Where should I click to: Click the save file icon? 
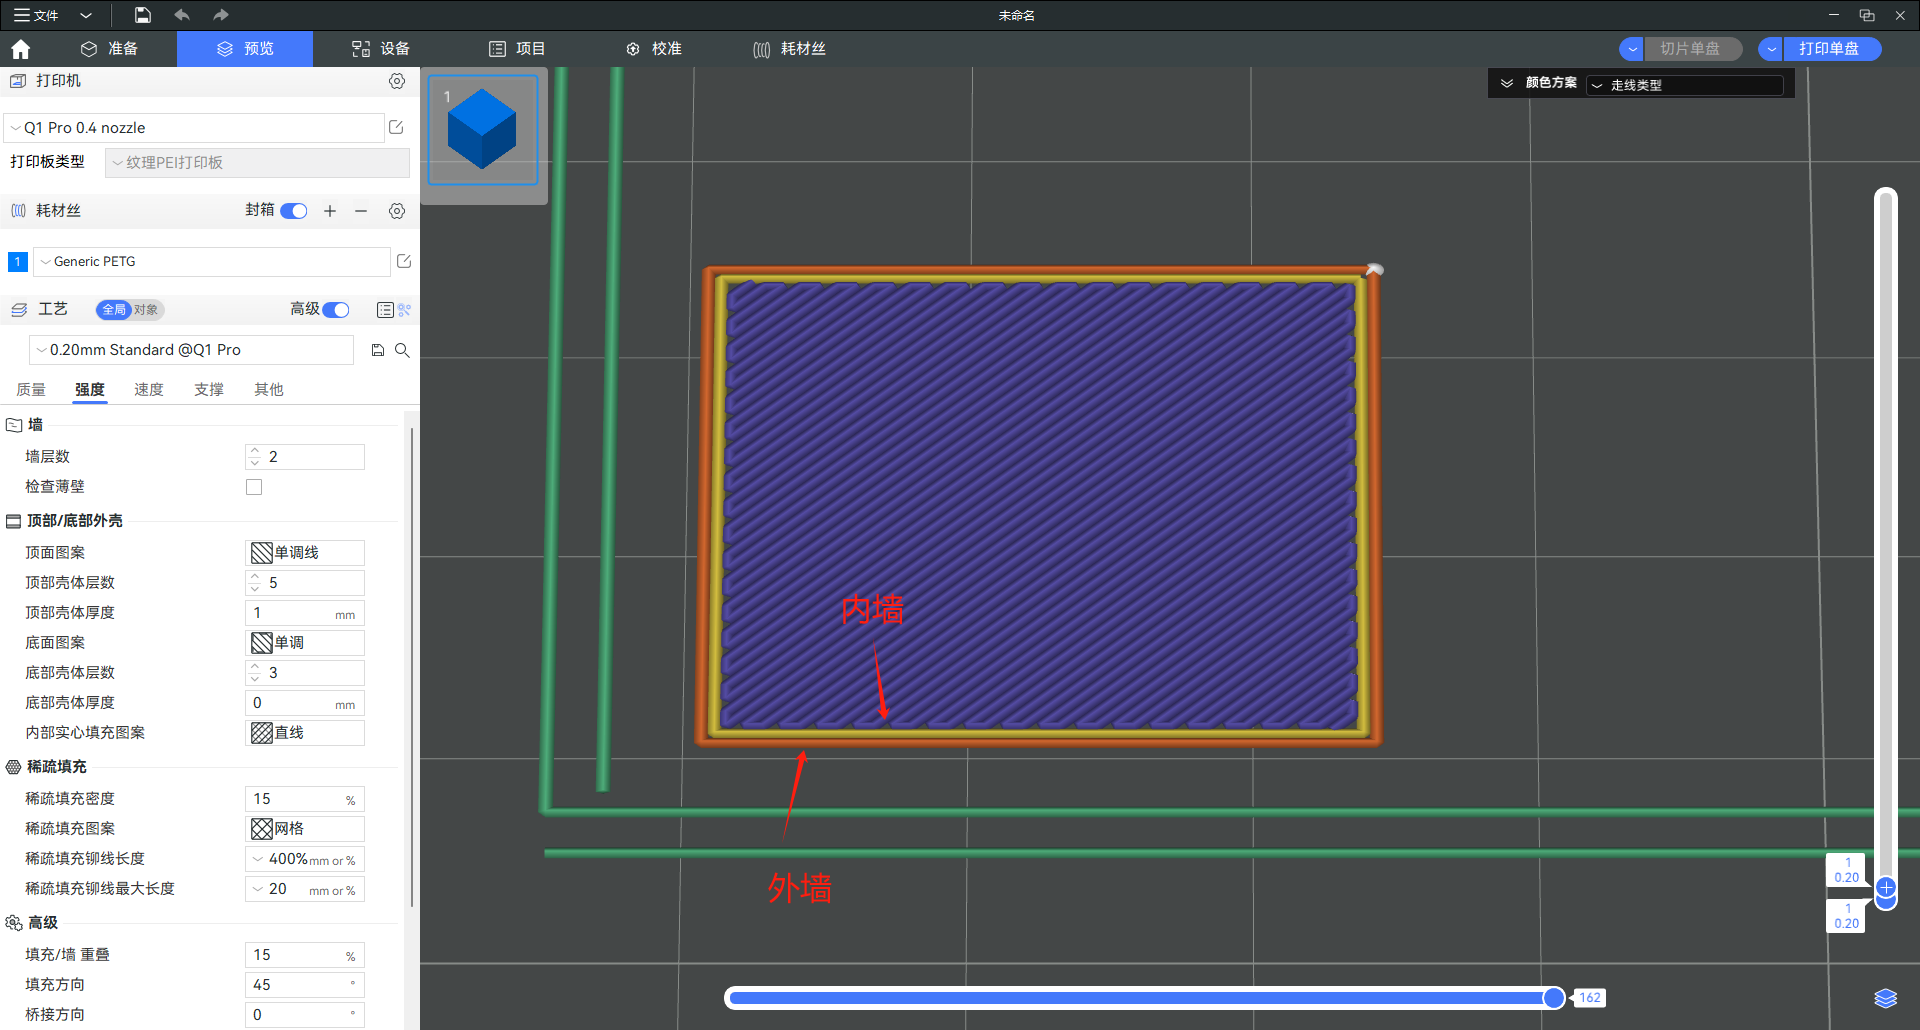(143, 15)
